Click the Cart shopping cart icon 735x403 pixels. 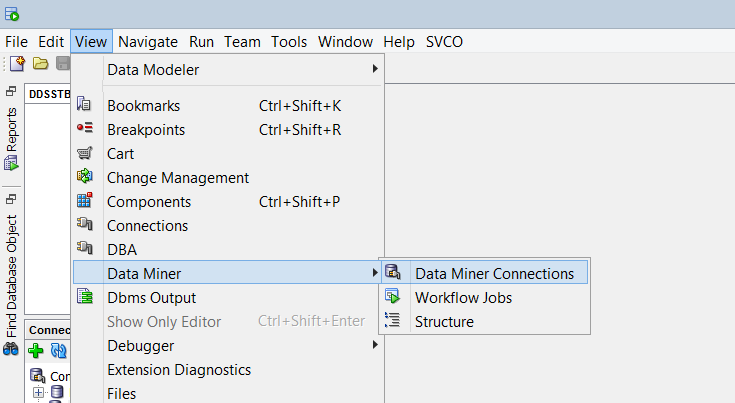tap(84, 152)
